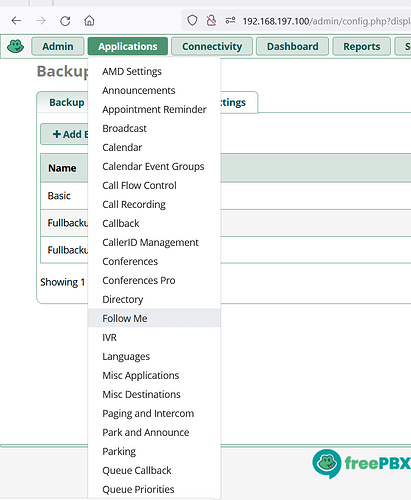Open the Reports menu
Image resolution: width=411 pixels, height=500 pixels.
point(362,46)
